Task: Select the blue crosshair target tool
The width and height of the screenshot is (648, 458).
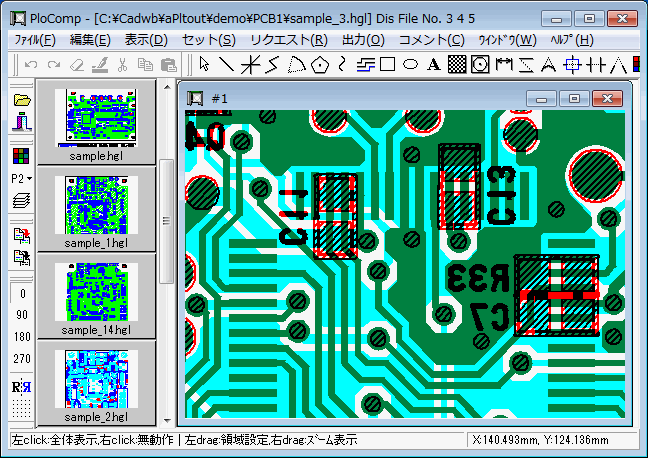Action: point(572,64)
